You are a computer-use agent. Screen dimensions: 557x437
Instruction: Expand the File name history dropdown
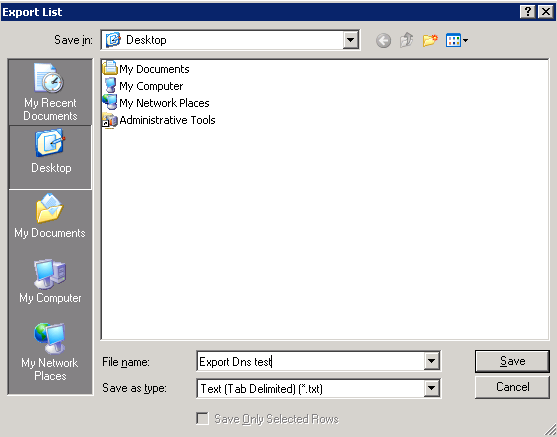point(431,361)
